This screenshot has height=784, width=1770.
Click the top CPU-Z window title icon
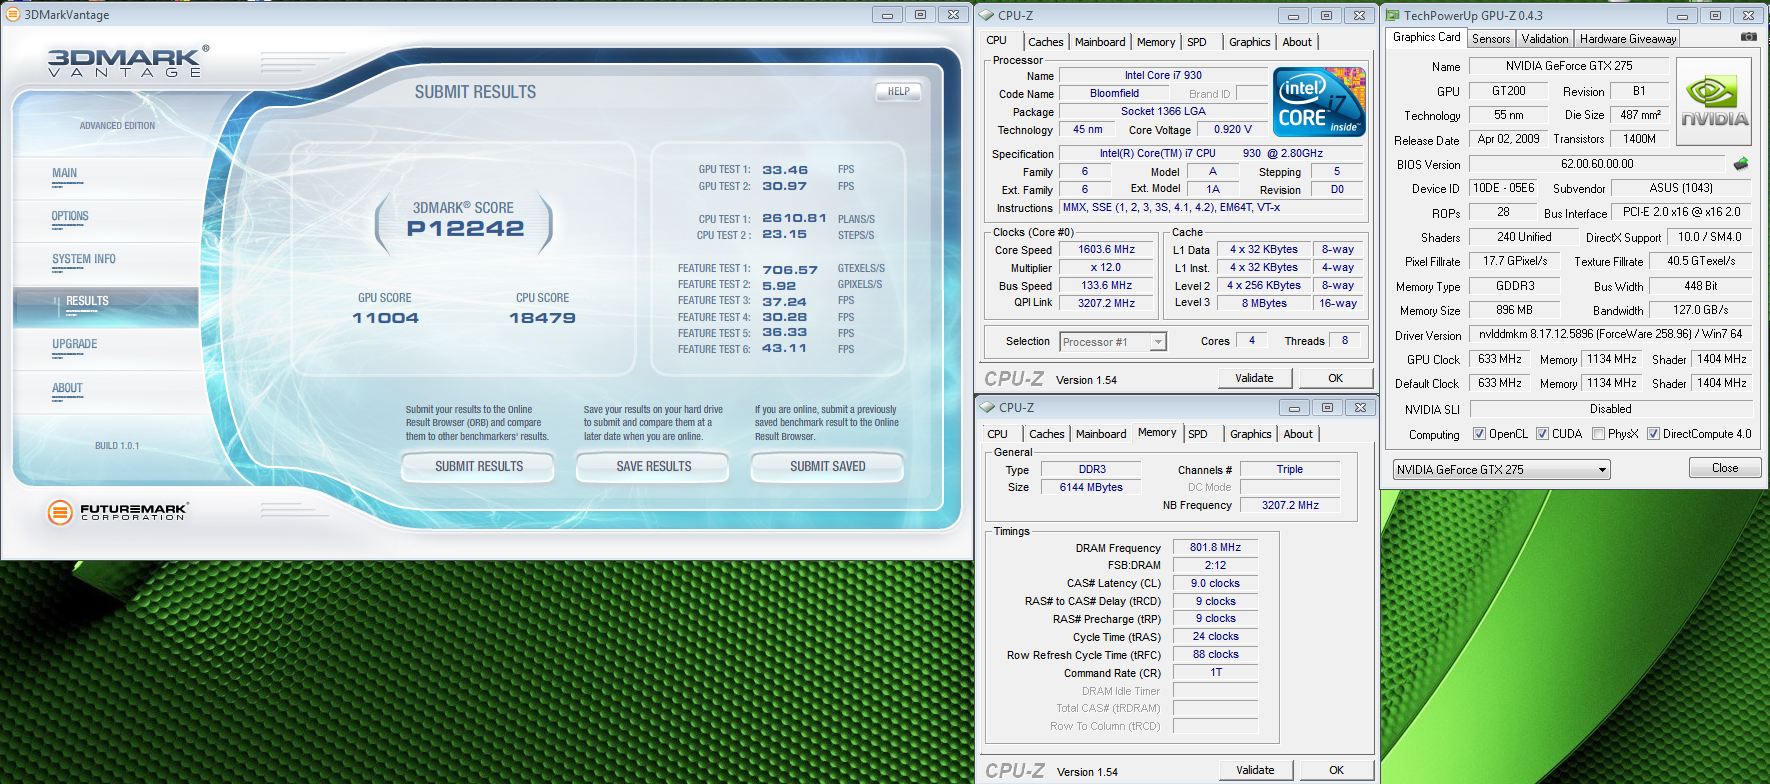[x=986, y=15]
